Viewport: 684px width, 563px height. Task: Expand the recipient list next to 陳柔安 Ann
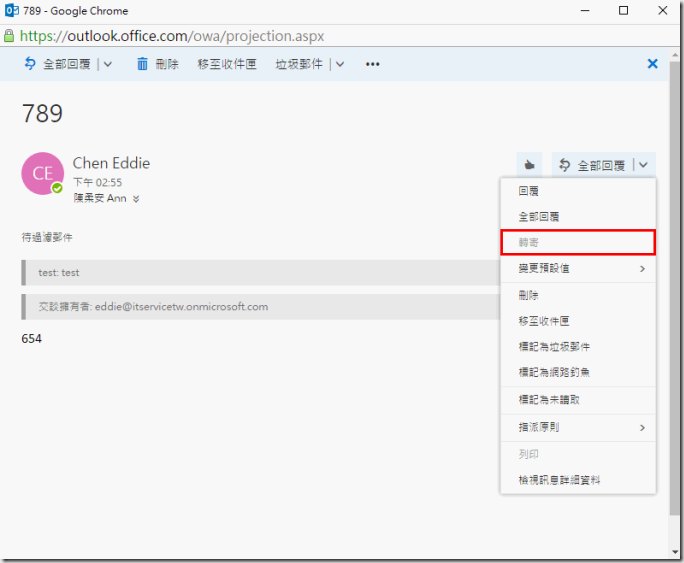[136, 199]
